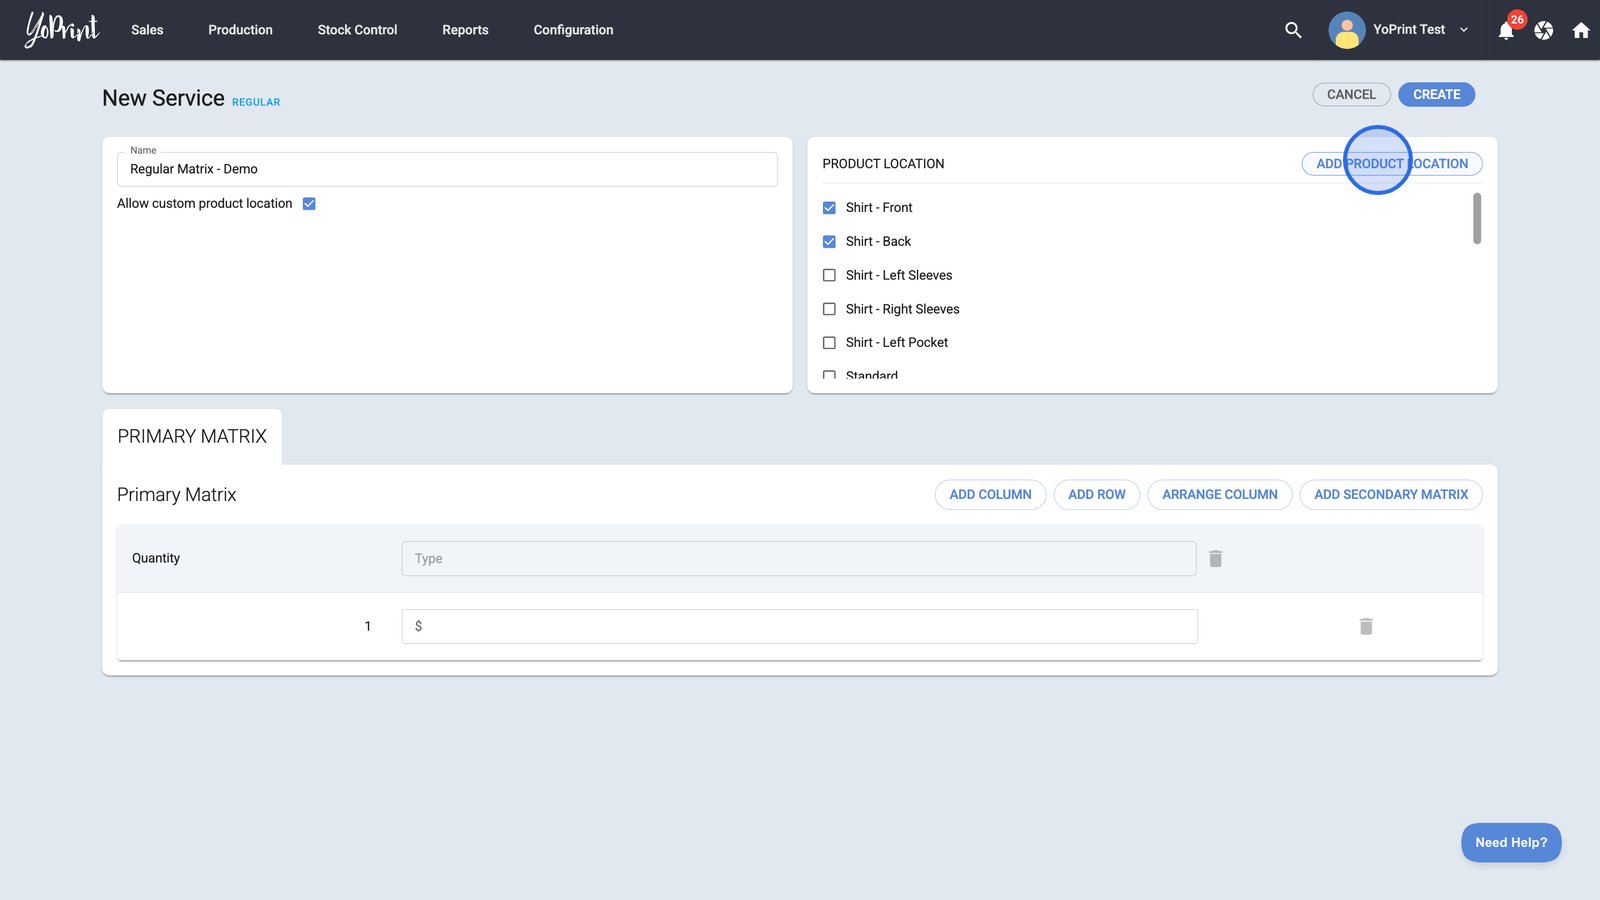Screen dimensions: 1600x900
Task: Open the search magnifier icon
Action: 1293,30
